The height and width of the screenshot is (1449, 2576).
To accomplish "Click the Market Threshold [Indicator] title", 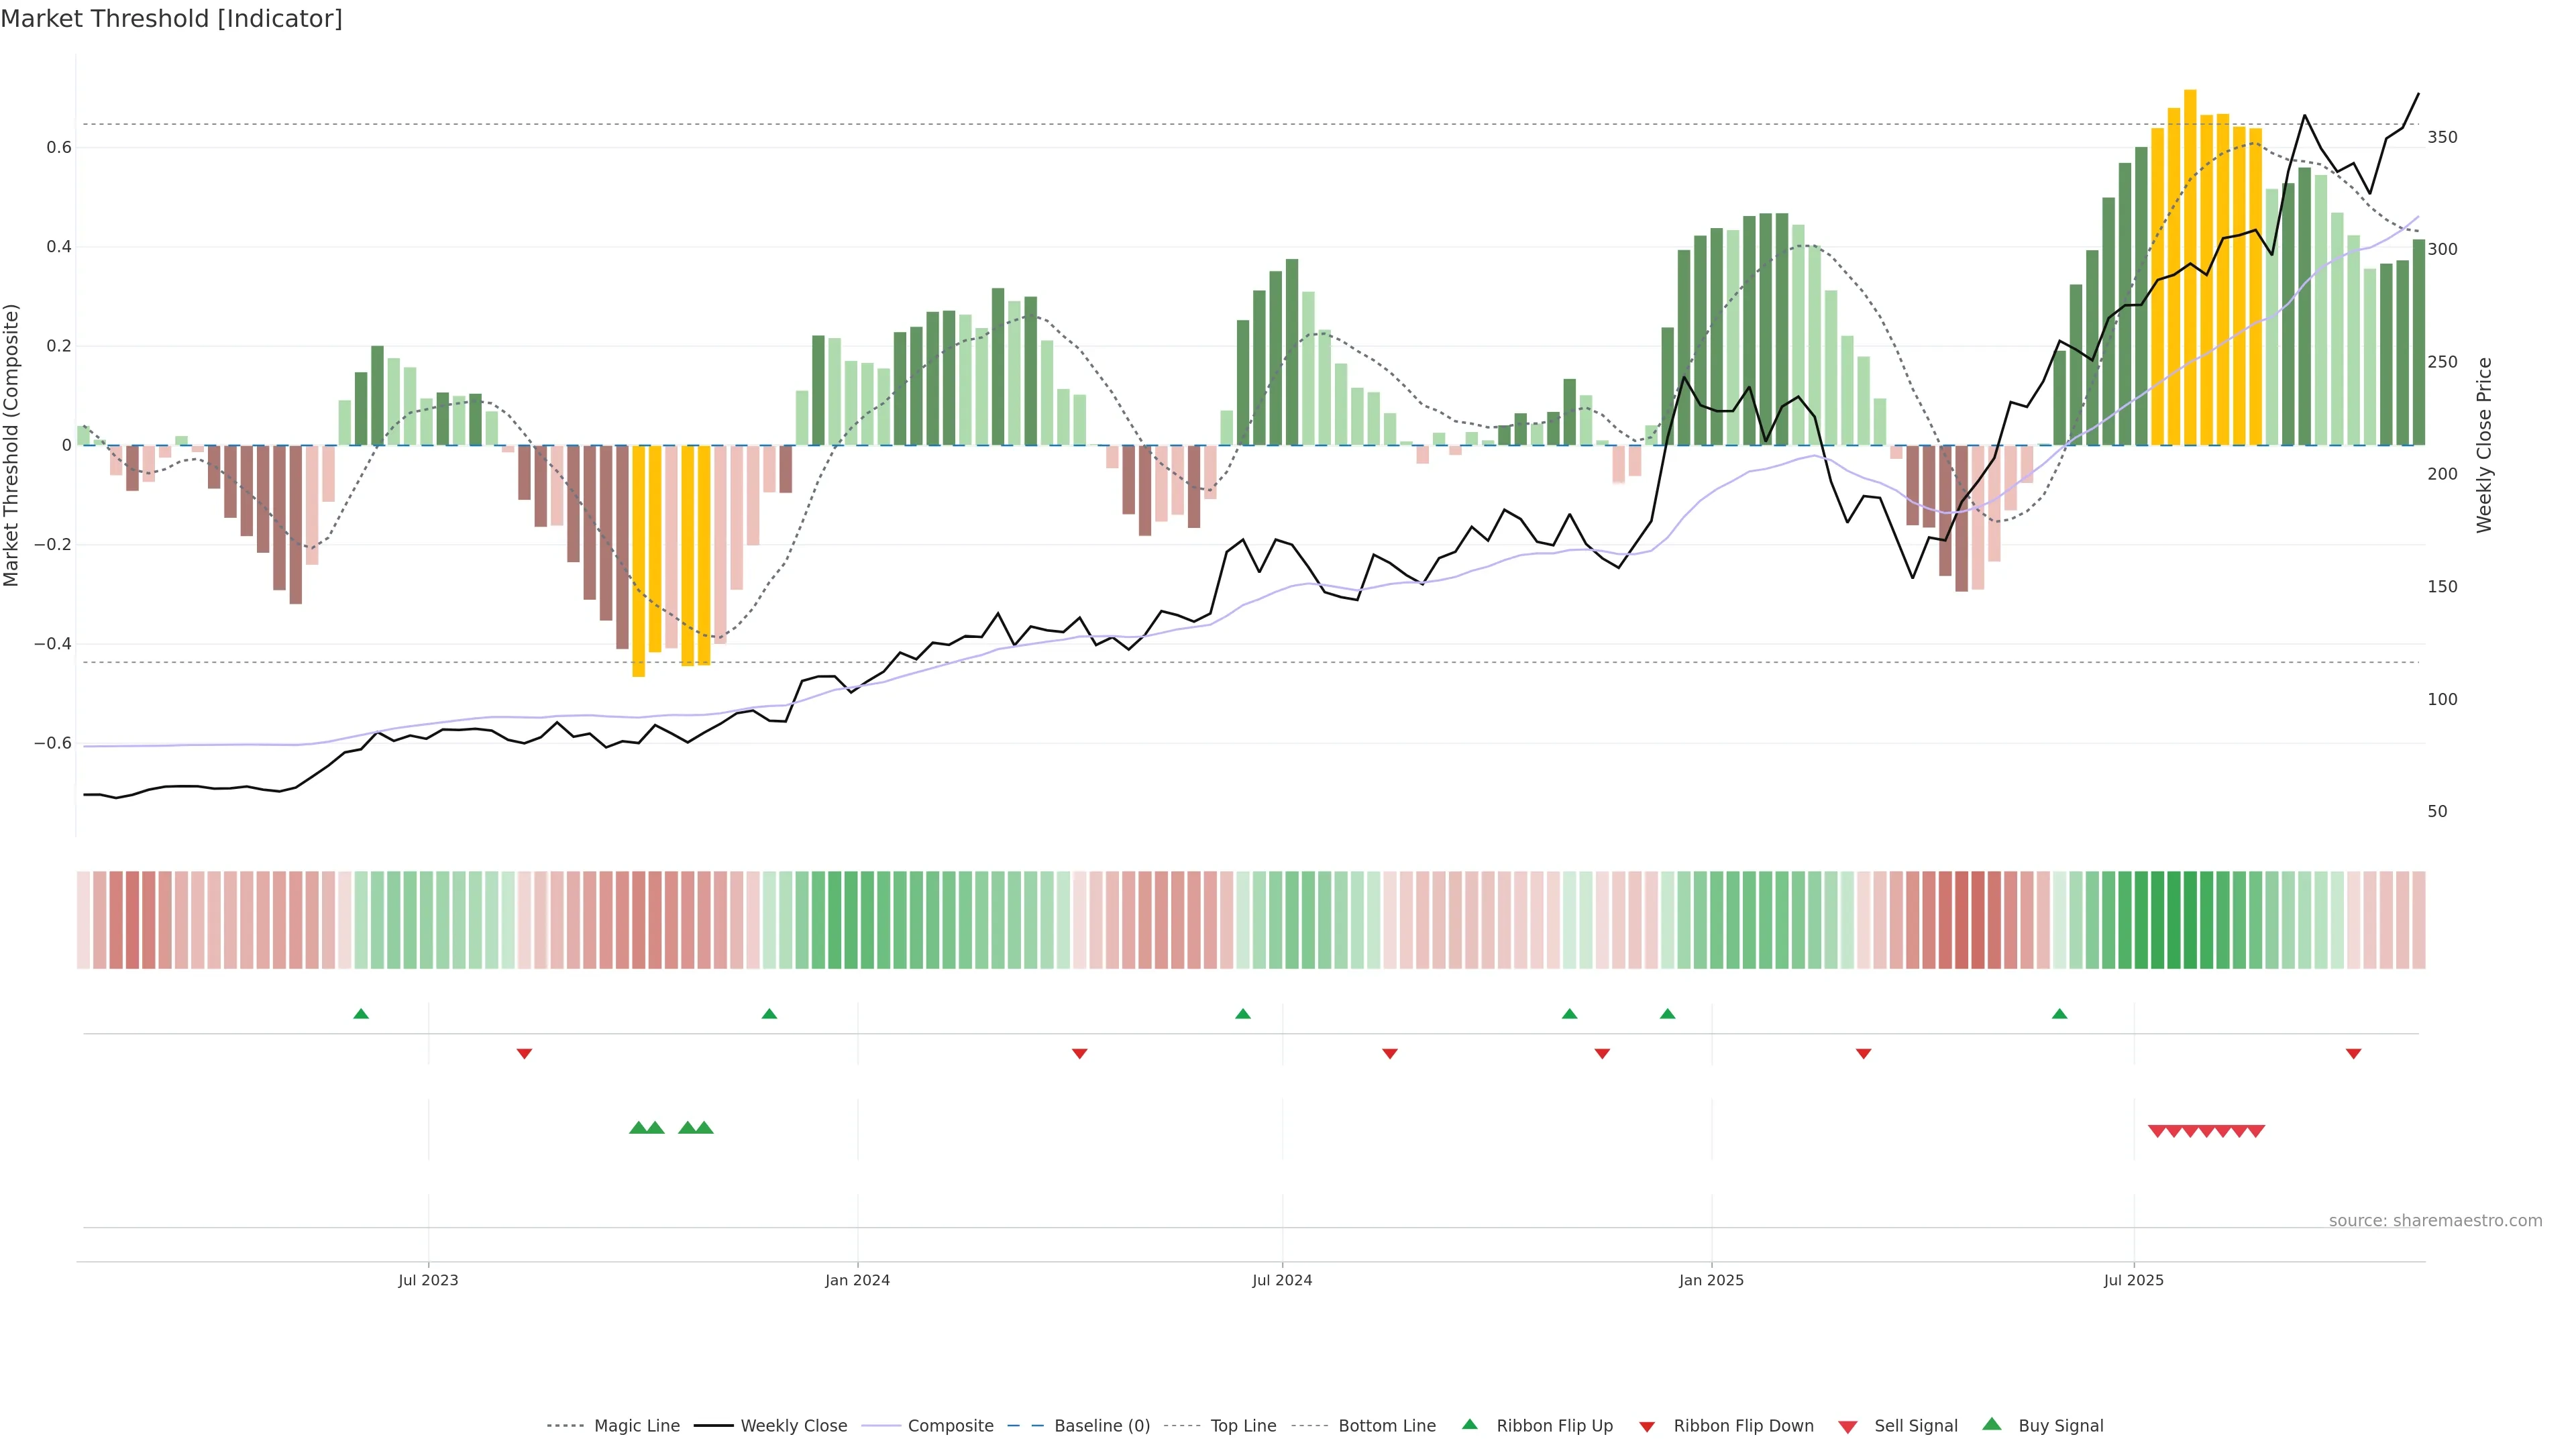I will click(171, 19).
